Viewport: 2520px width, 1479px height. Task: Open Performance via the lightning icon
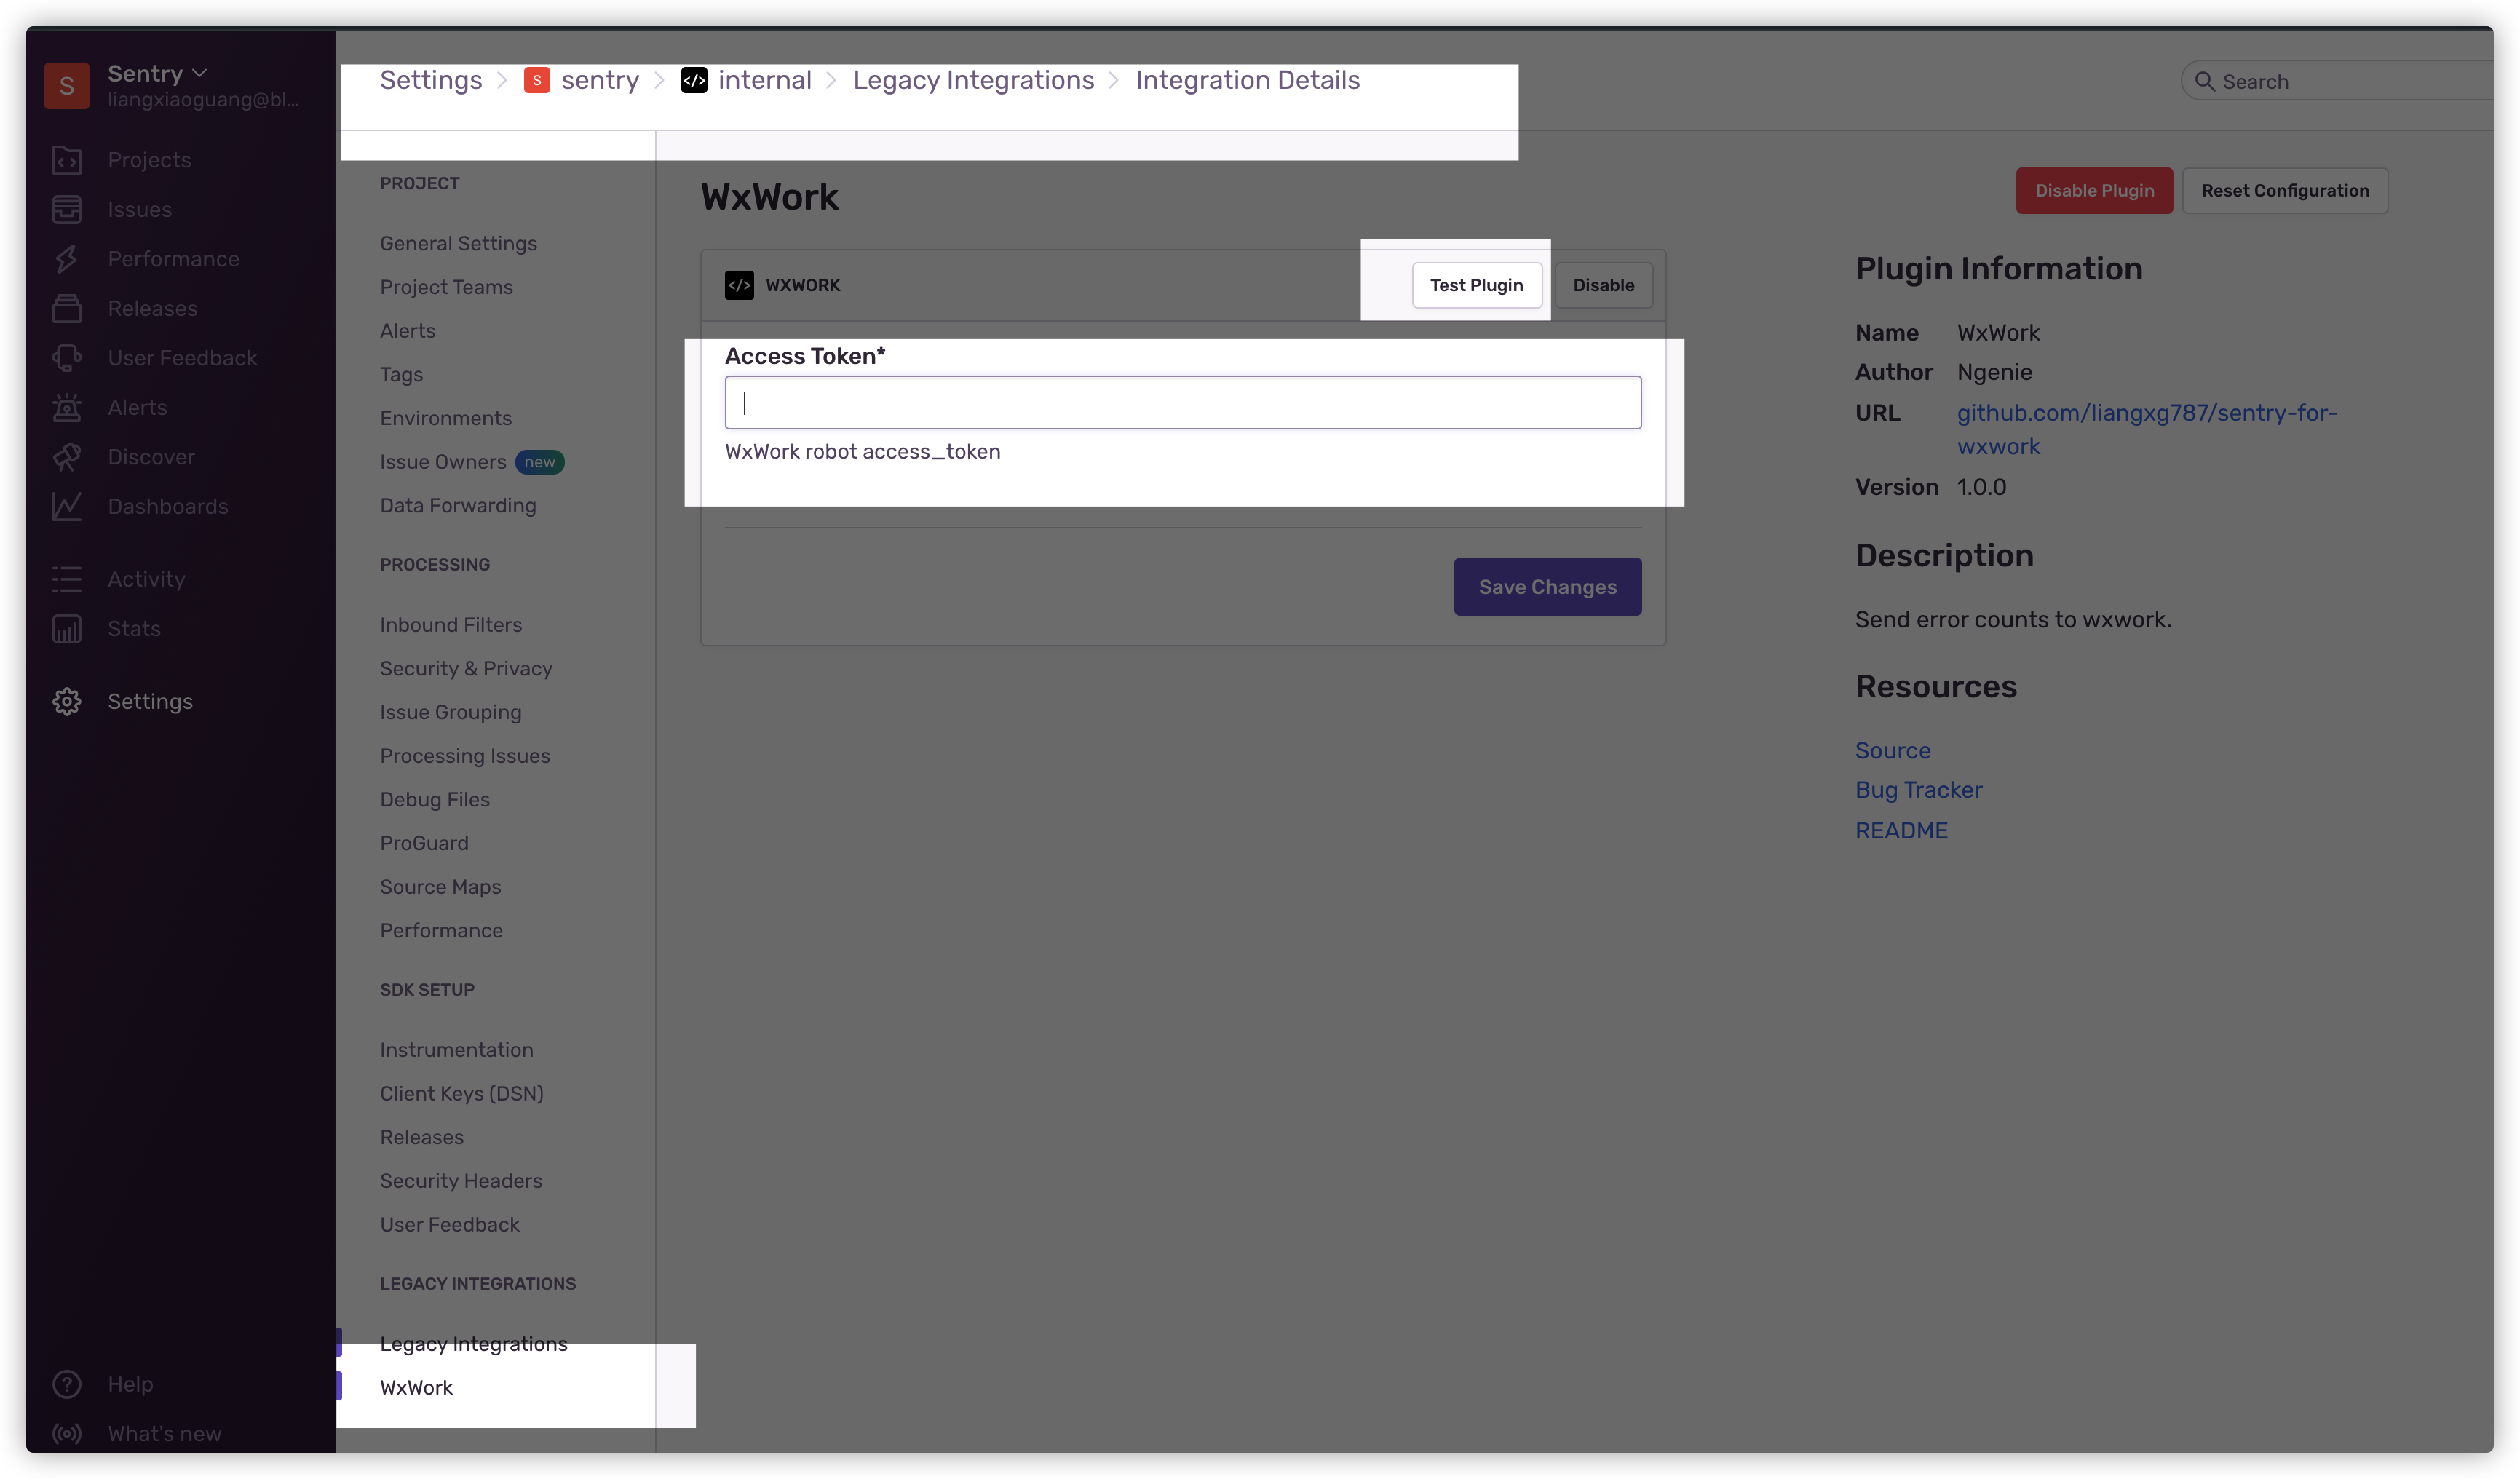point(67,259)
